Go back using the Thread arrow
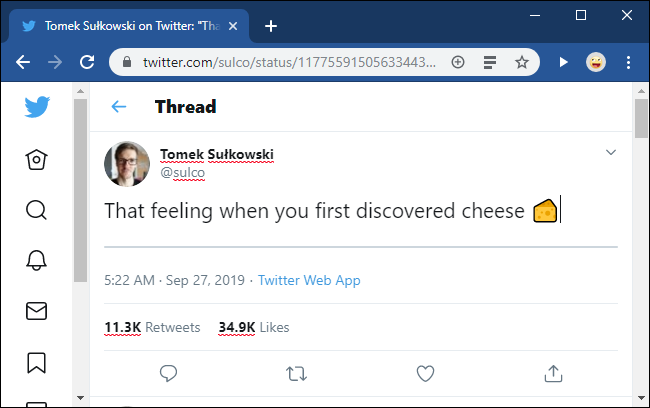Screen dimensions: 650x408 [x=119, y=107]
